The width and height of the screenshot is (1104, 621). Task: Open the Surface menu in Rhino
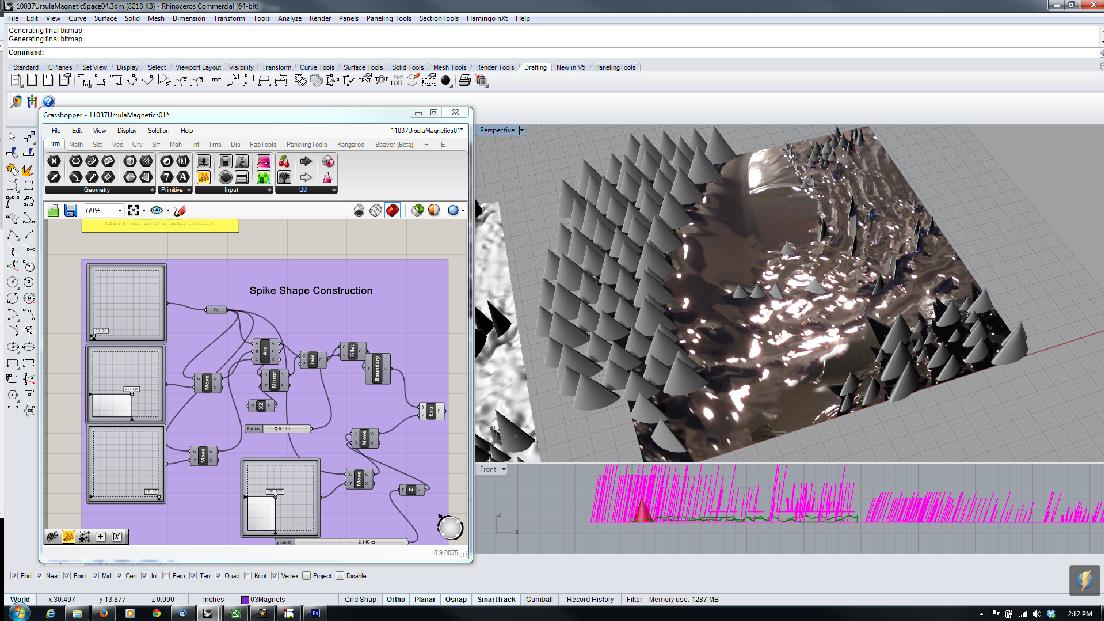(106, 18)
